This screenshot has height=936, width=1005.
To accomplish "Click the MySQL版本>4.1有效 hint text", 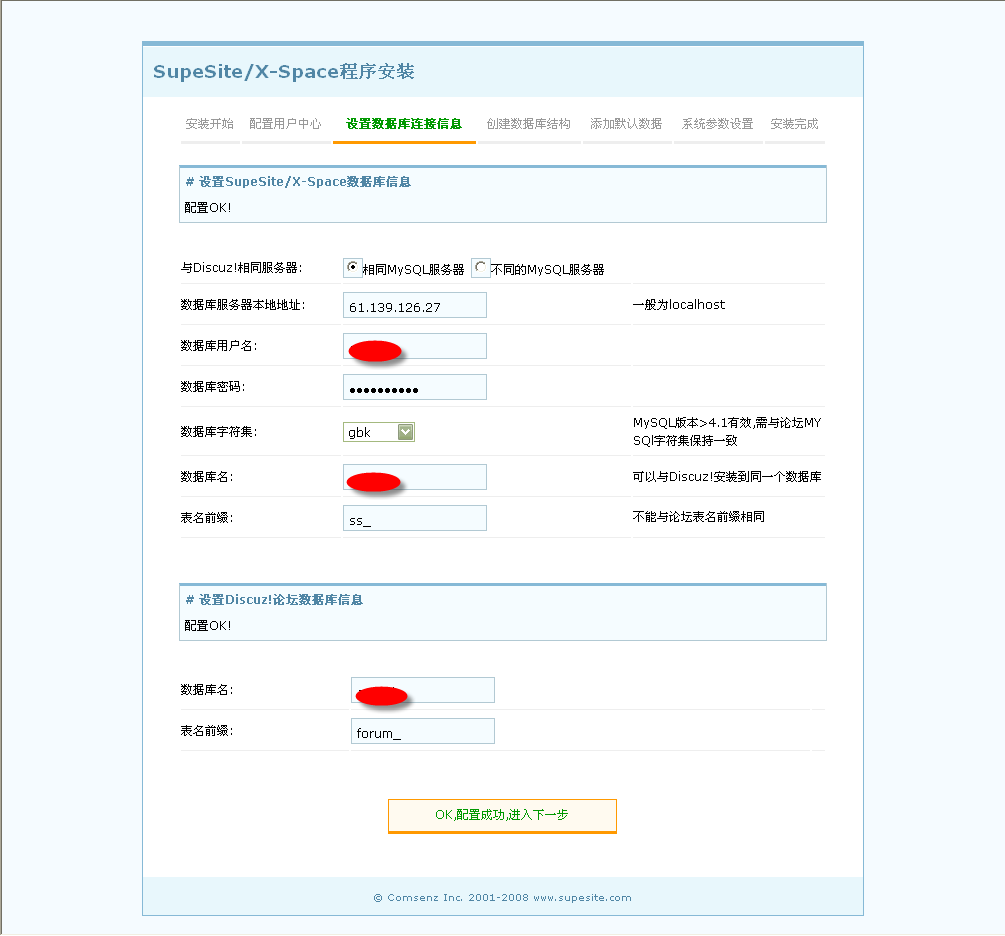I will tap(727, 431).
